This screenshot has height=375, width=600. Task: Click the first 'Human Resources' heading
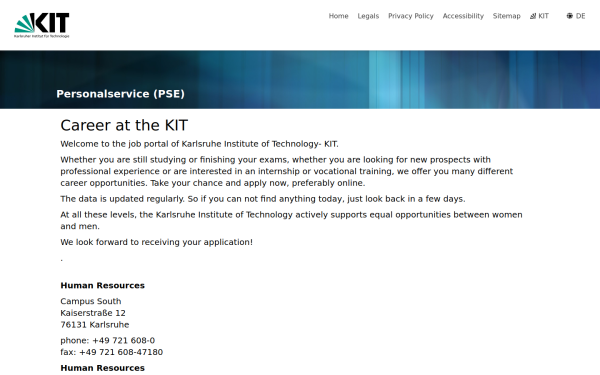(103, 285)
